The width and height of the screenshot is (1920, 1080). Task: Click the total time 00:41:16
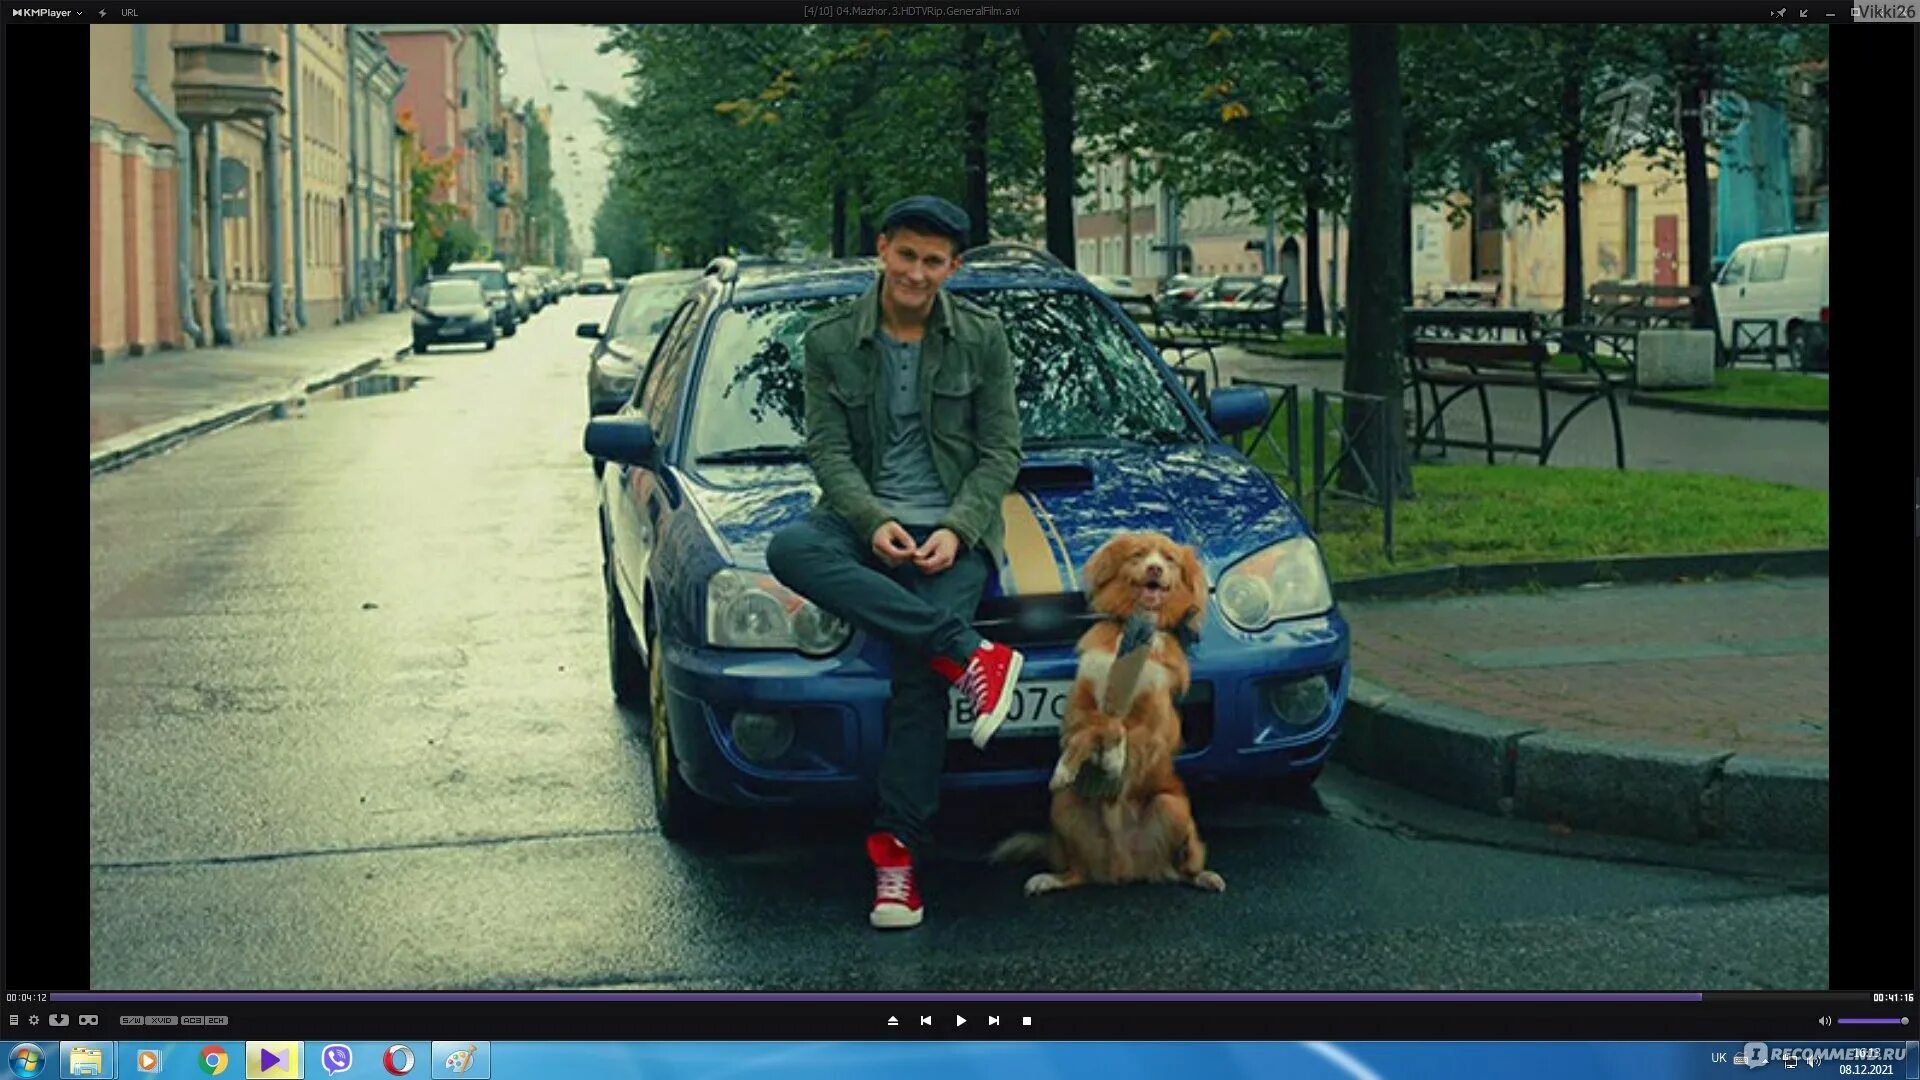point(1893,997)
